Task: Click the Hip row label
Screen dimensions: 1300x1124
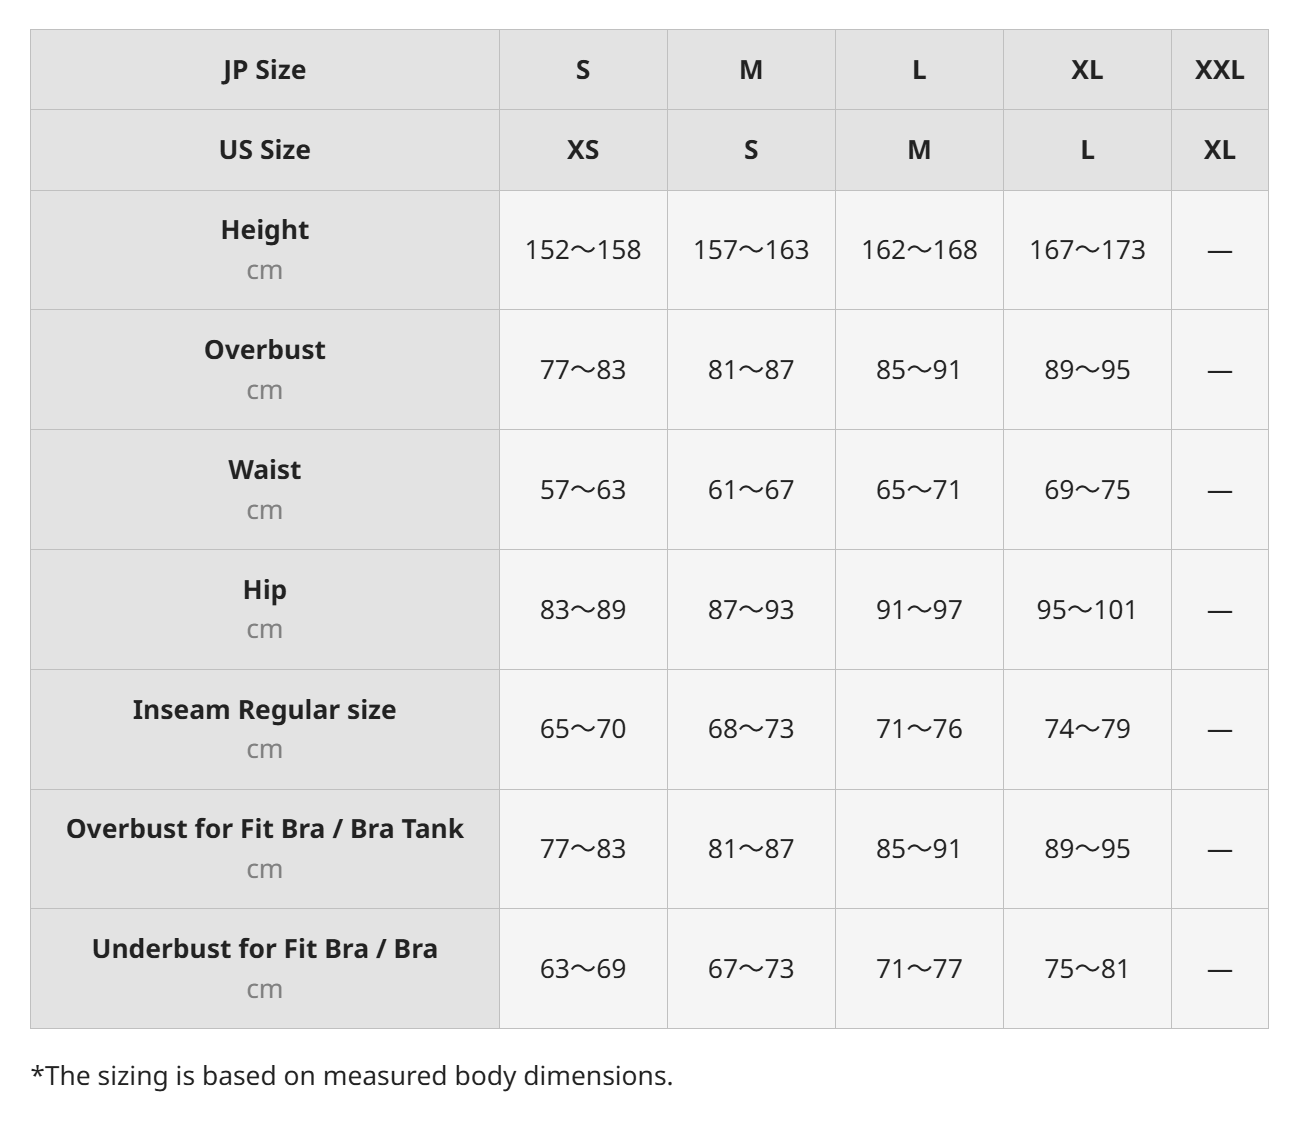Action: pyautogui.click(x=264, y=590)
